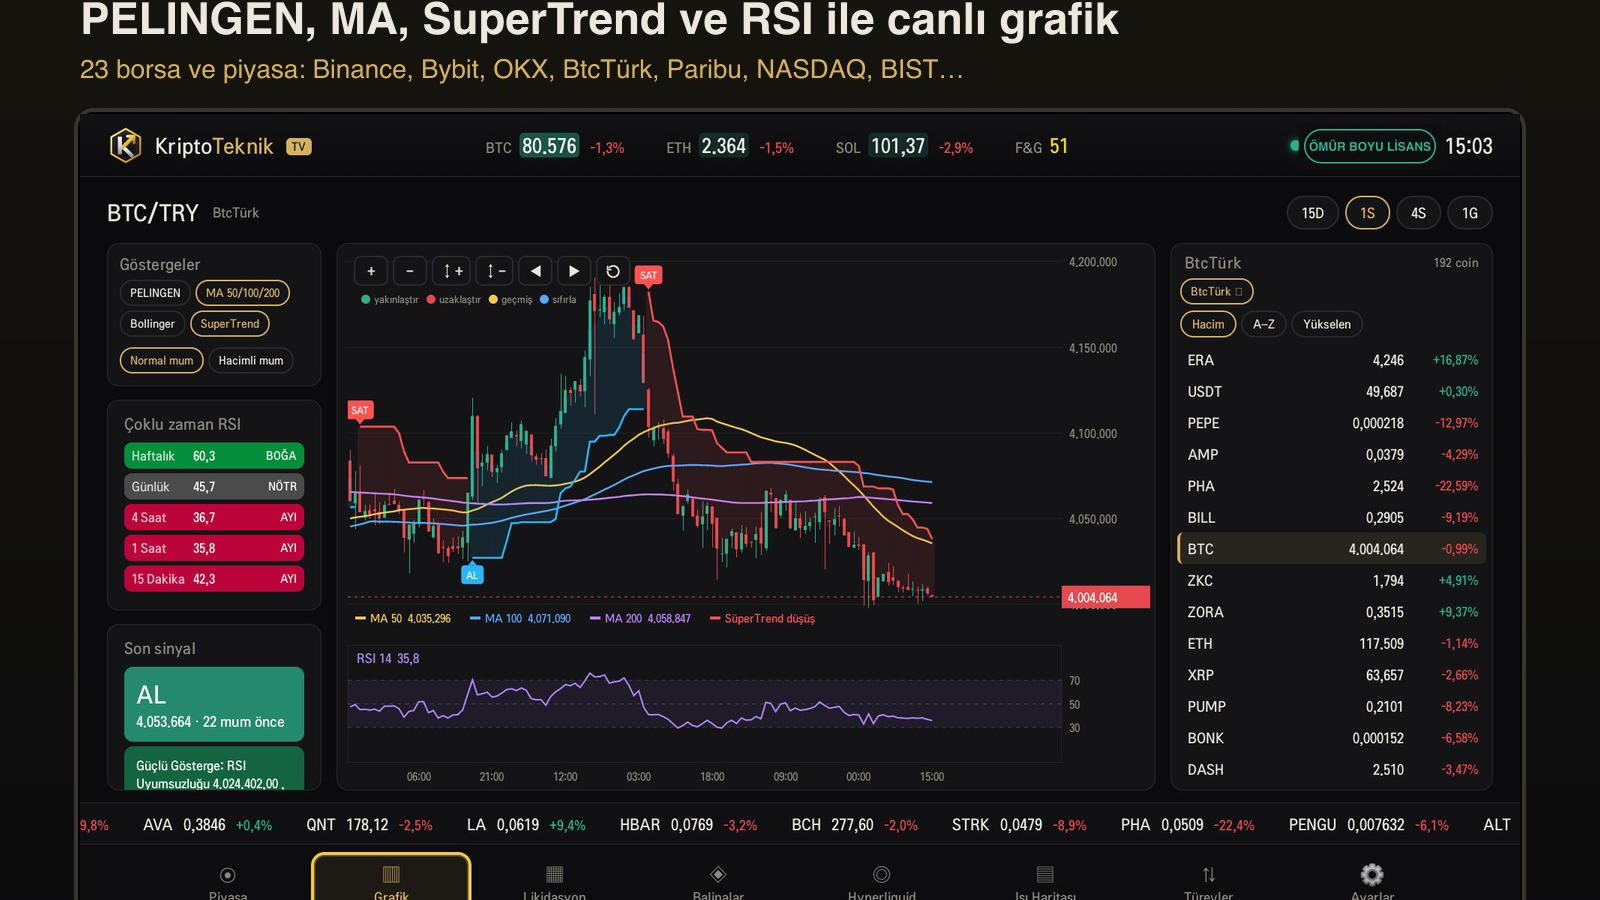Sort coin list A–Z

click(1264, 324)
